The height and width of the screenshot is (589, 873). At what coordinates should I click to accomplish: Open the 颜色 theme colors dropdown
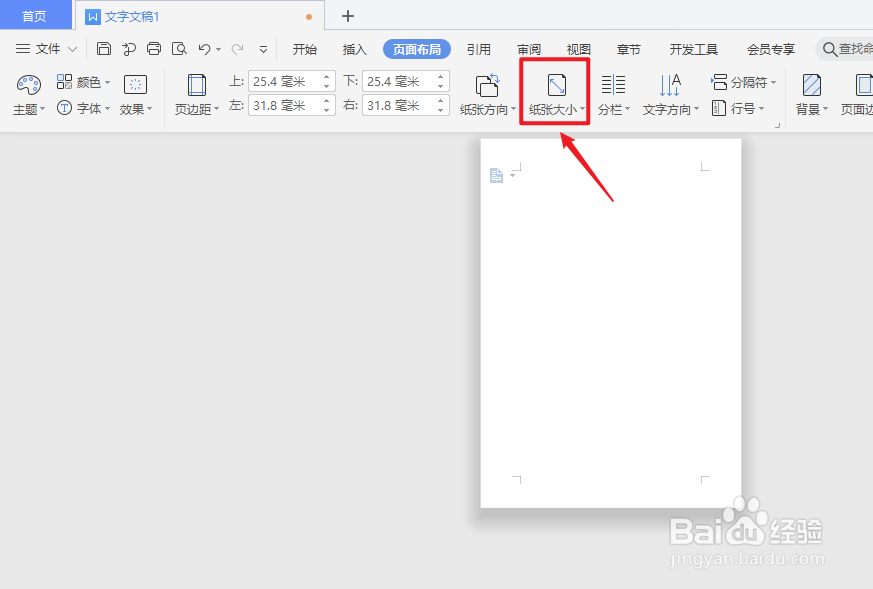tap(83, 82)
